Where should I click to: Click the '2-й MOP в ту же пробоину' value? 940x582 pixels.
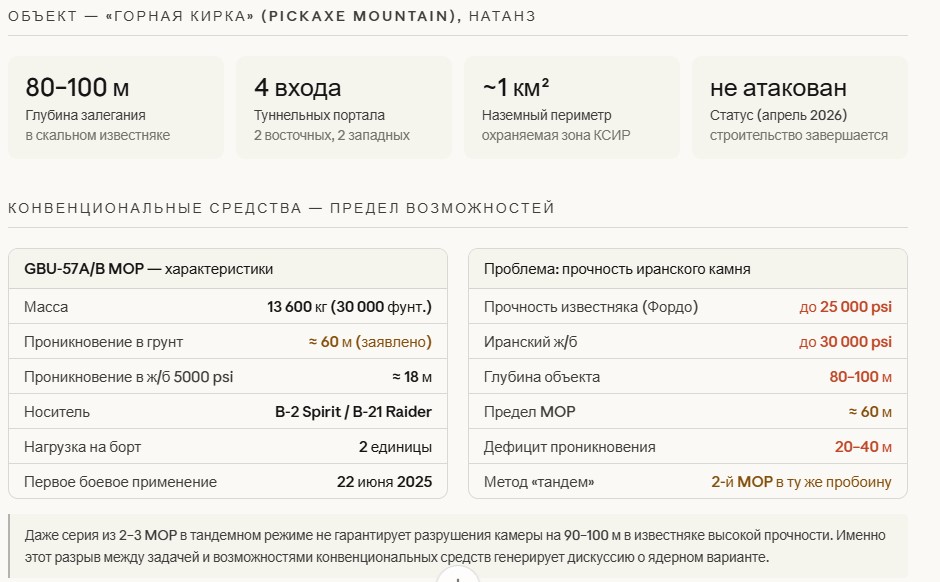801,482
